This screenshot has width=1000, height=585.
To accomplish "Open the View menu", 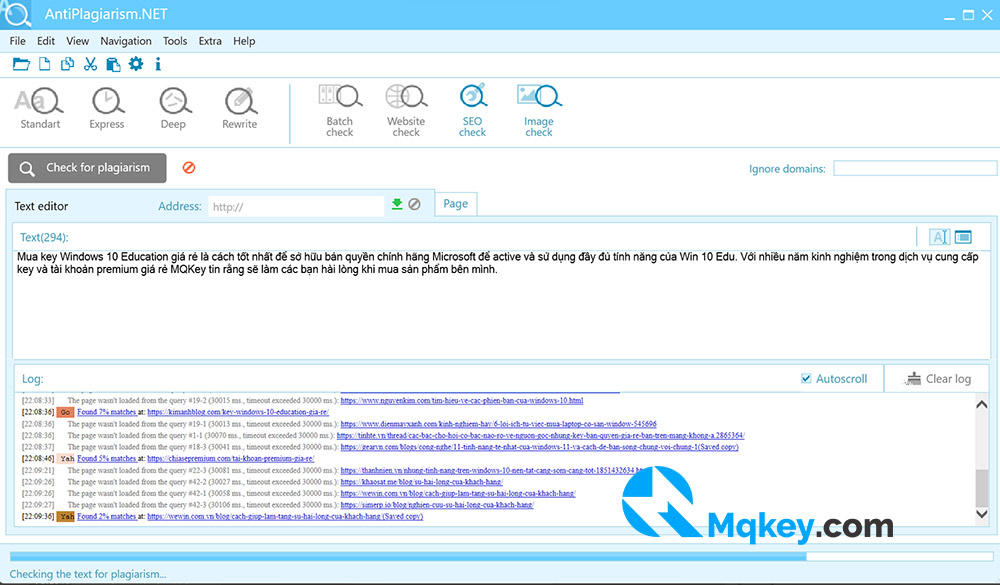I will (x=78, y=41).
